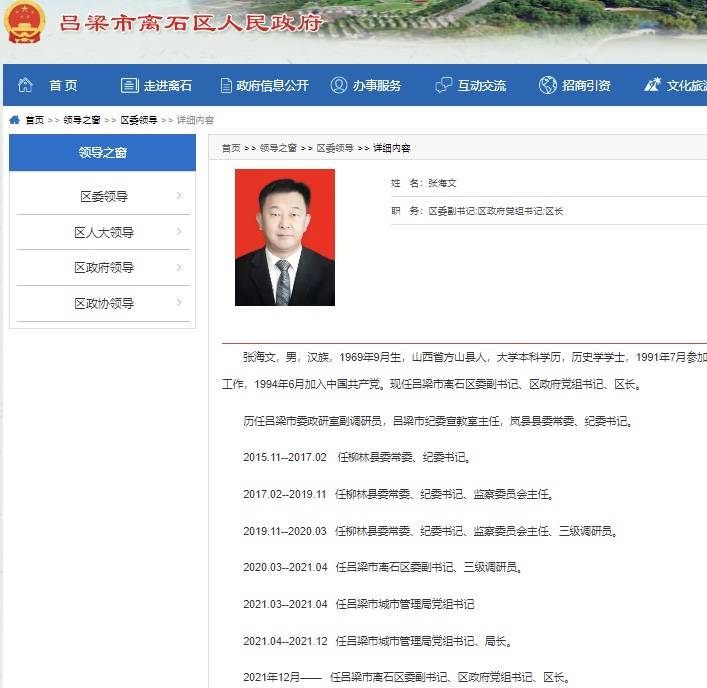
Task: Open the 办事服务 menu item
Action: [377, 85]
